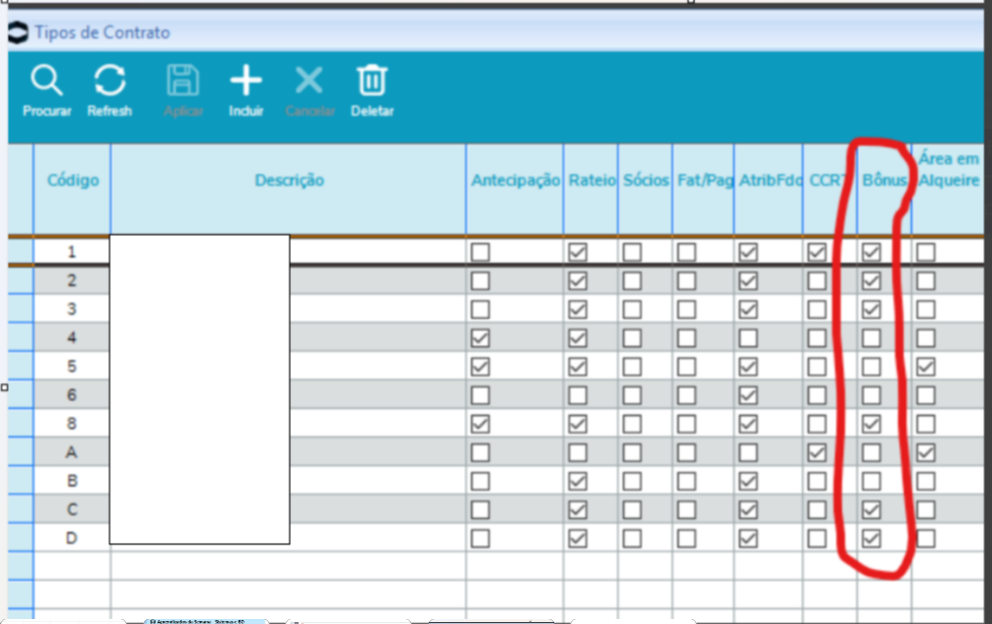The image size is (992, 624).
Task: Uncheck Área em Alqueire for code A
Action: pyautogui.click(x=926, y=452)
